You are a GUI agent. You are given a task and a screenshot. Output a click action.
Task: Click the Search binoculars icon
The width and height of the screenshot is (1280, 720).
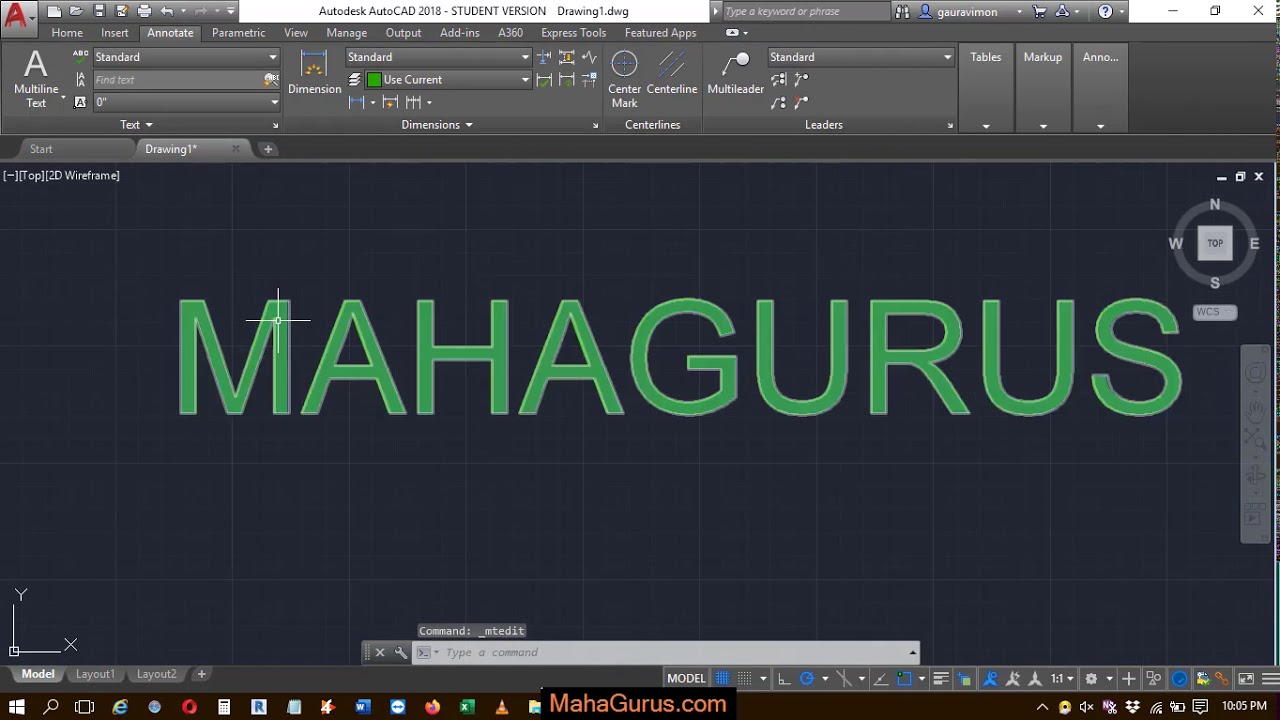point(903,12)
